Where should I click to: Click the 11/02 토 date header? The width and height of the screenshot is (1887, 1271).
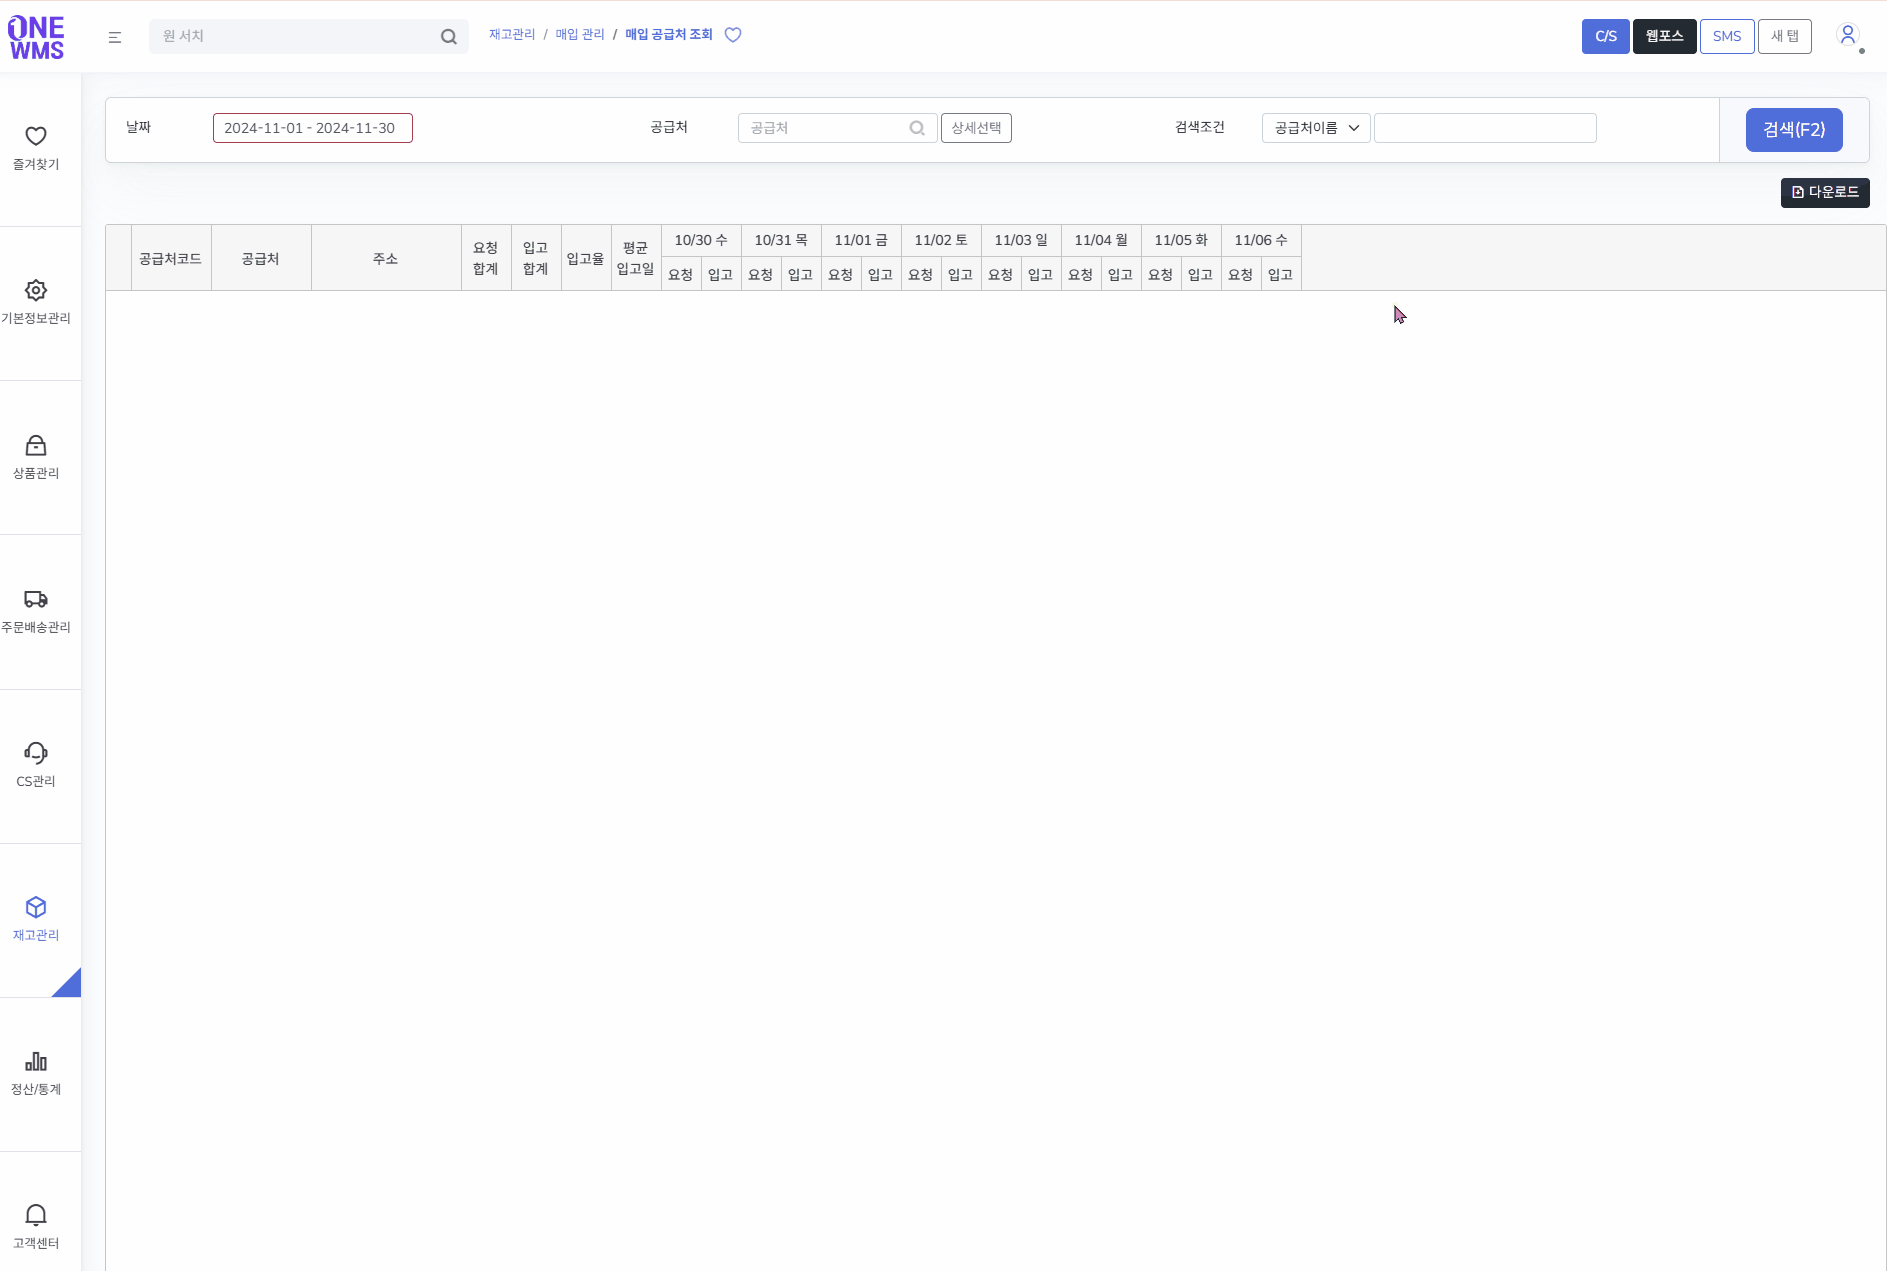(x=941, y=240)
